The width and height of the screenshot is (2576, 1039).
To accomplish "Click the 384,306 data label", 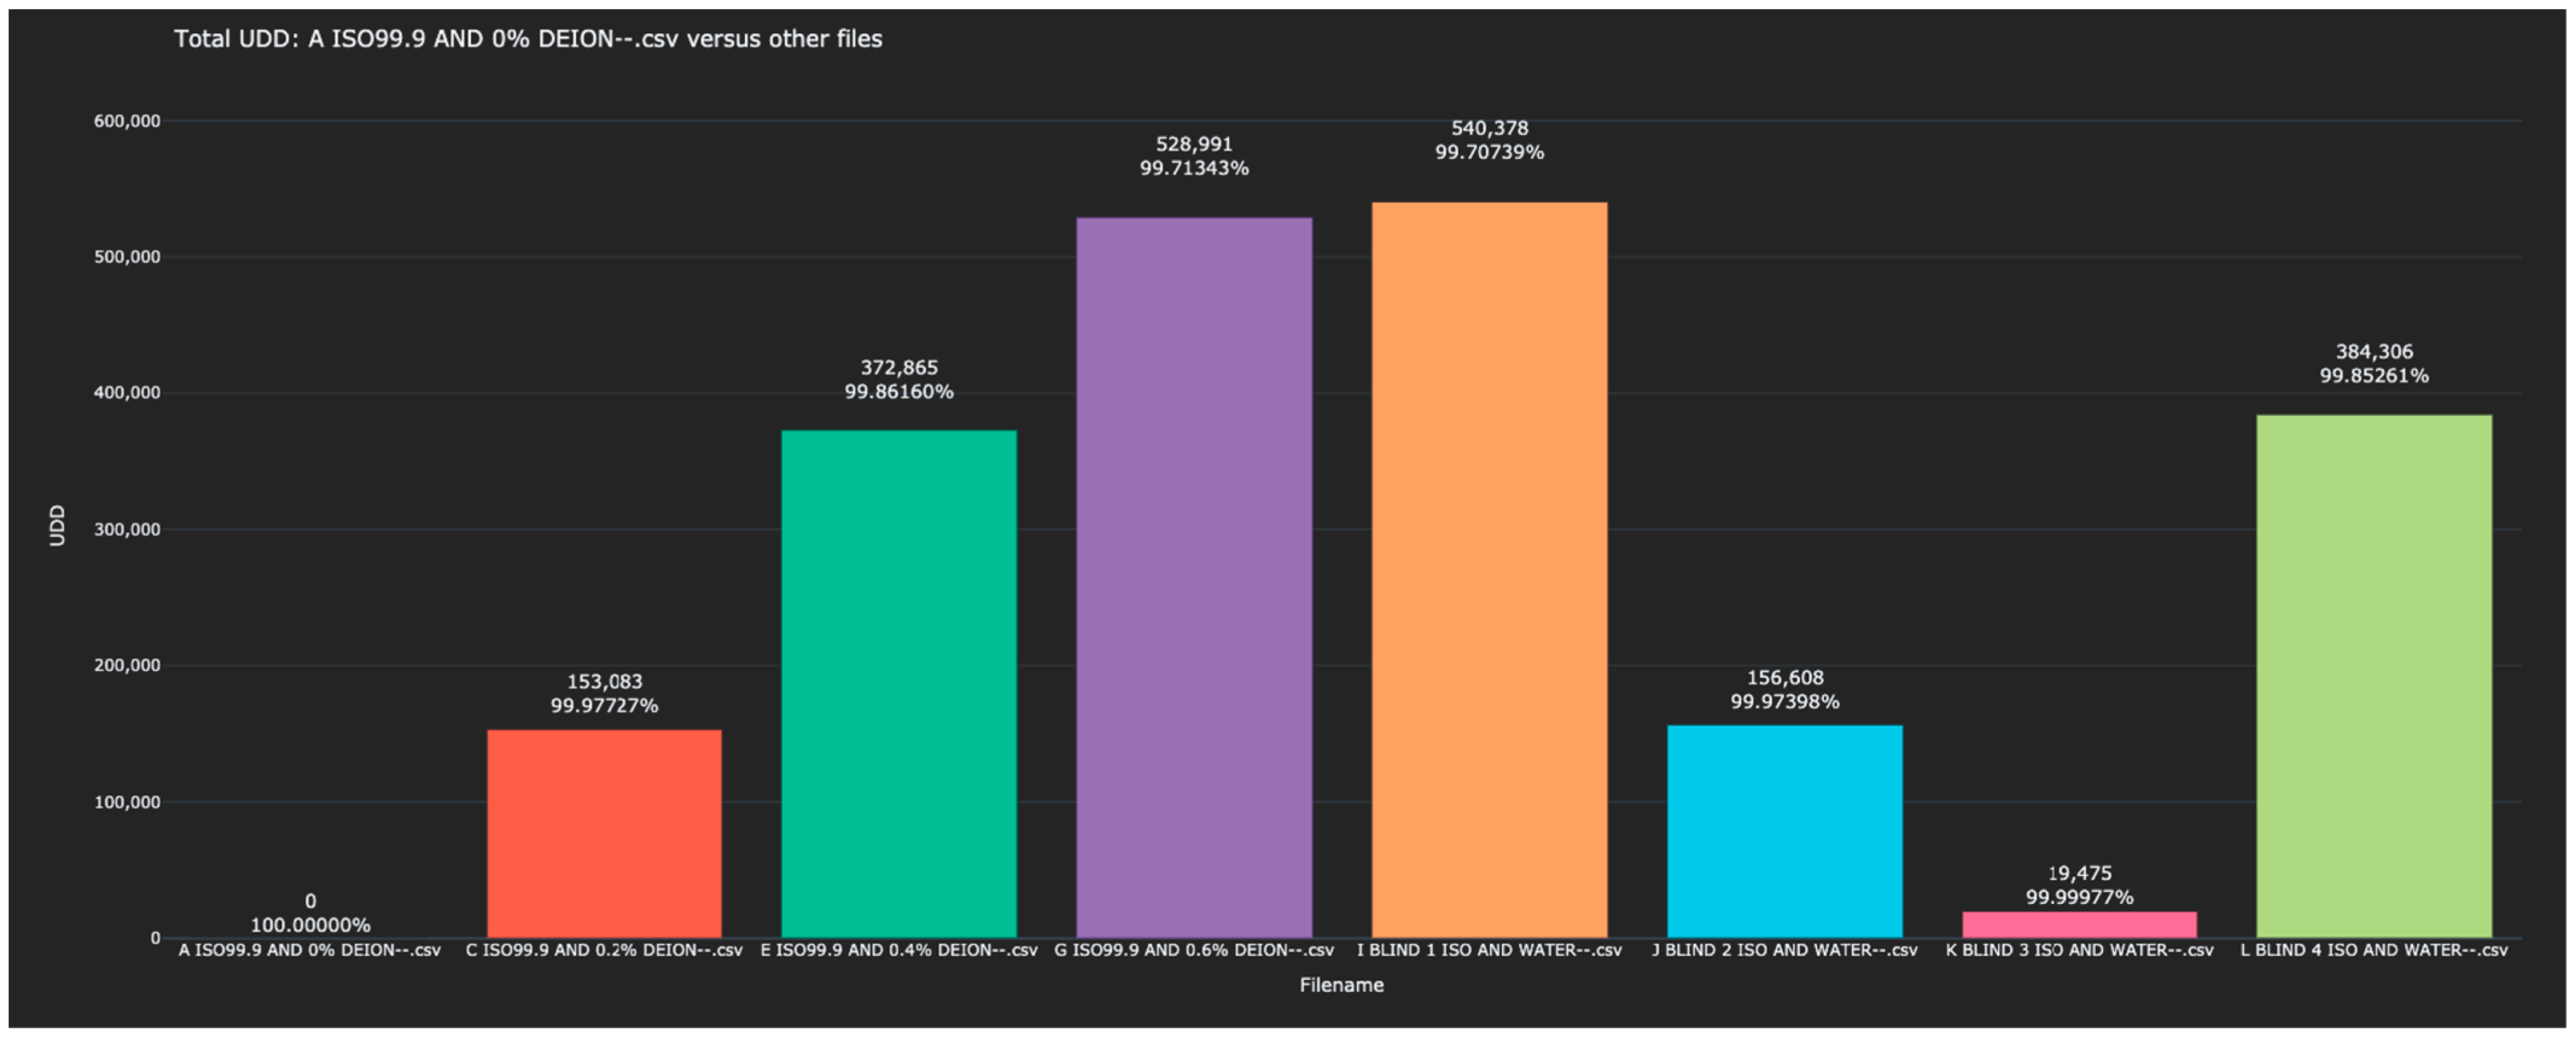I will coord(2373,352).
